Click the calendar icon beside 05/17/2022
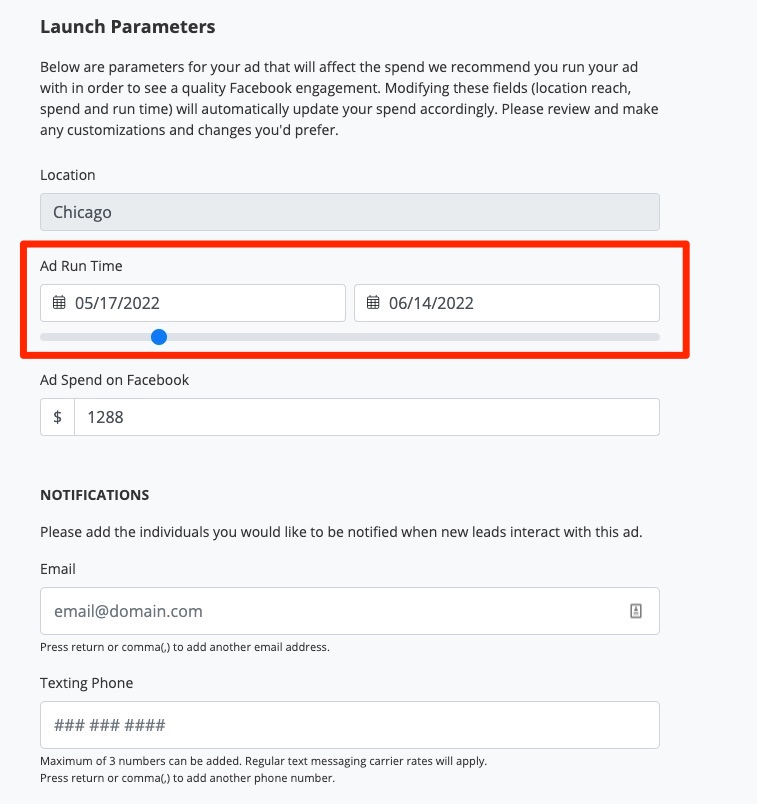 tap(59, 303)
